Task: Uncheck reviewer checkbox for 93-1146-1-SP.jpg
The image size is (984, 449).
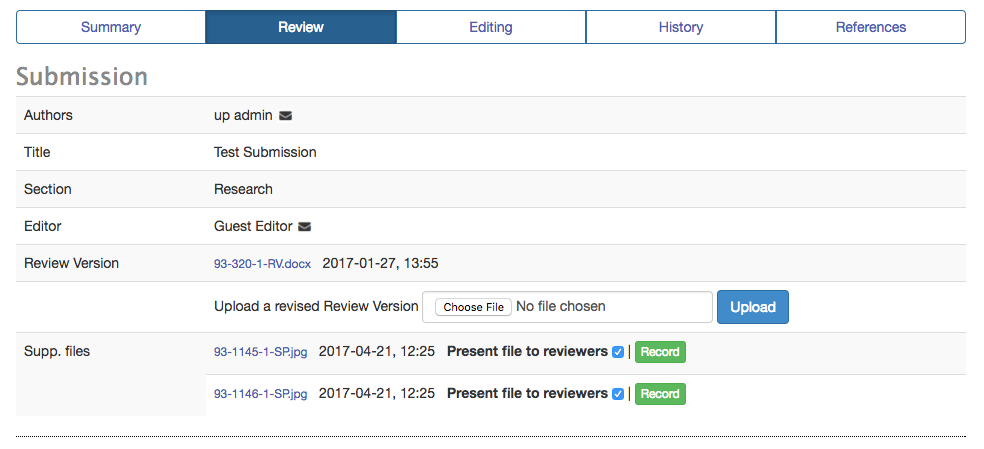Action: point(618,394)
